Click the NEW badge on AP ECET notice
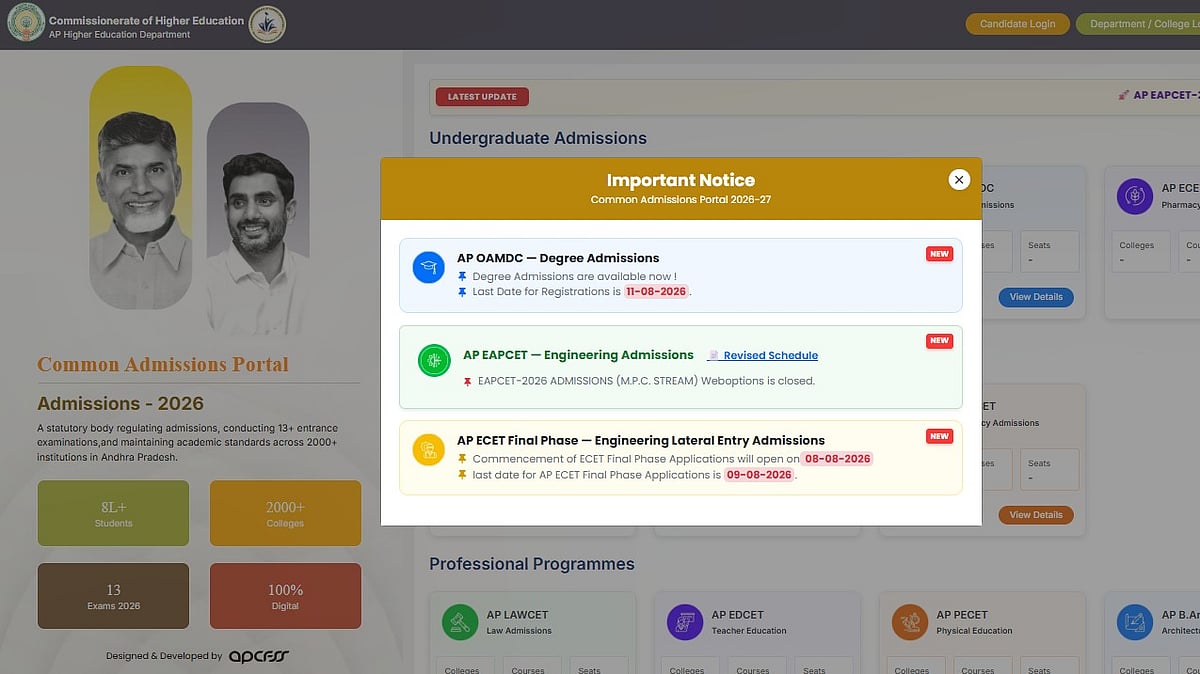This screenshot has height=674, width=1200. (x=939, y=436)
